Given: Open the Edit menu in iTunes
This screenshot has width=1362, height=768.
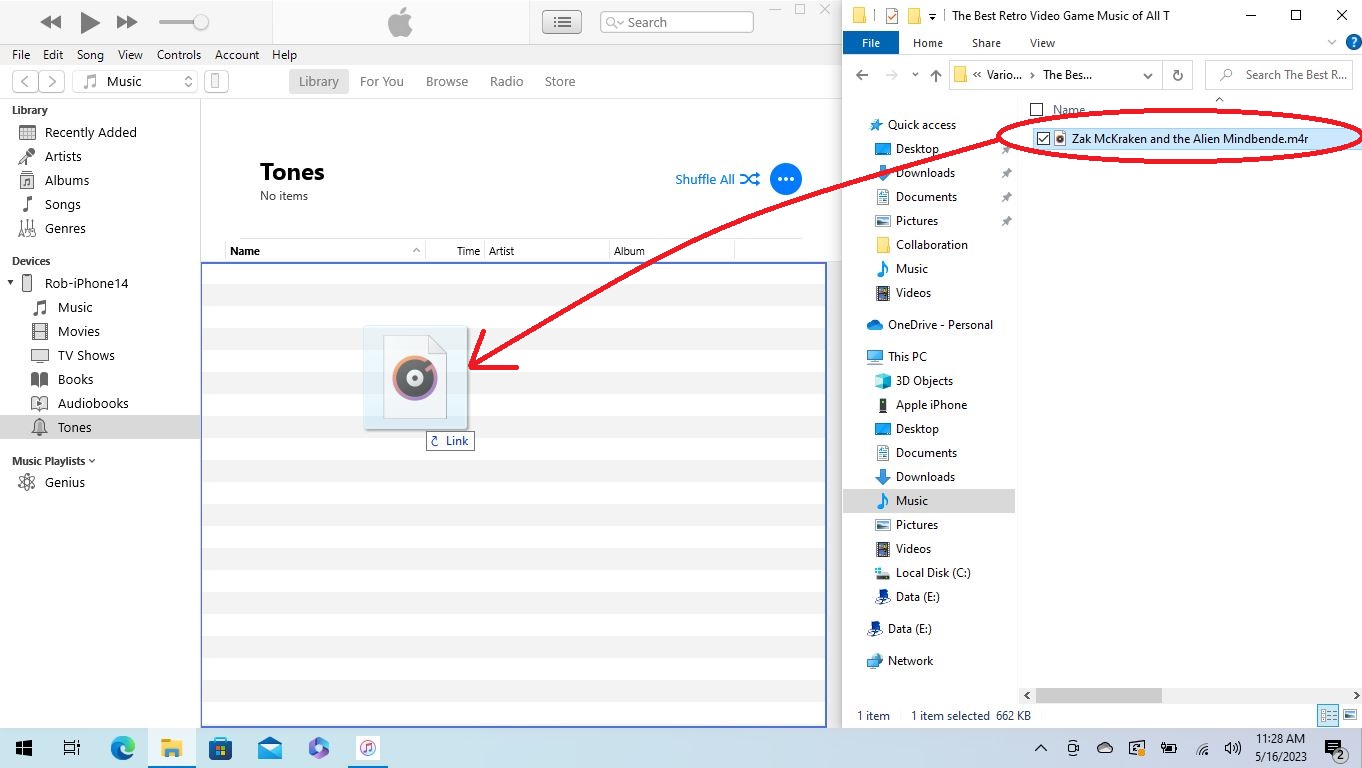Looking at the screenshot, I should (x=53, y=55).
